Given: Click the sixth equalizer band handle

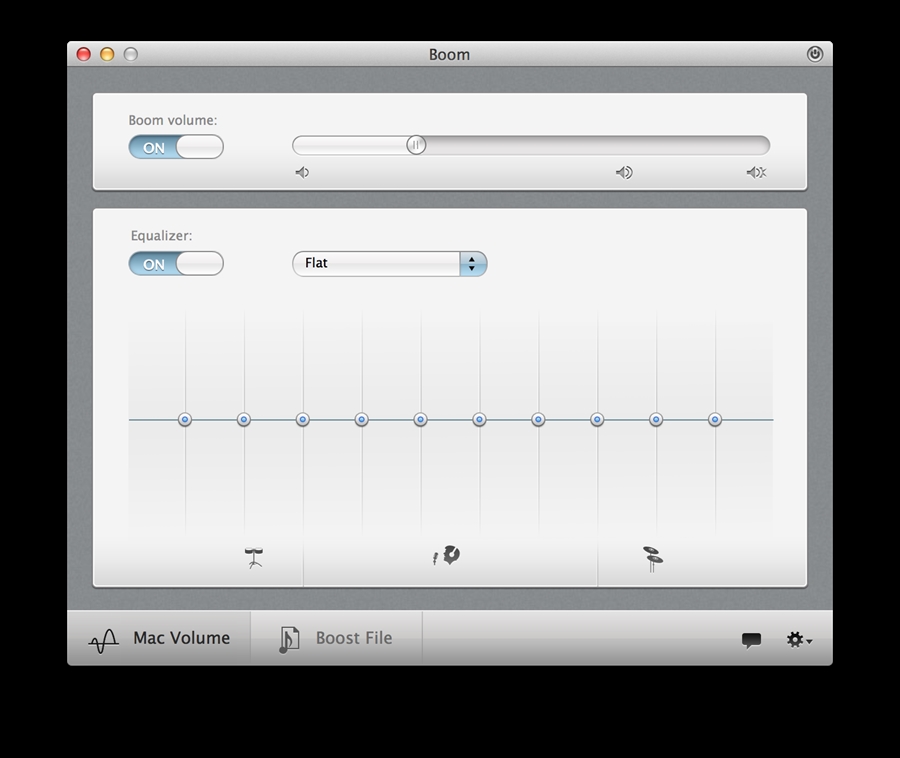Looking at the screenshot, I should (x=479, y=419).
